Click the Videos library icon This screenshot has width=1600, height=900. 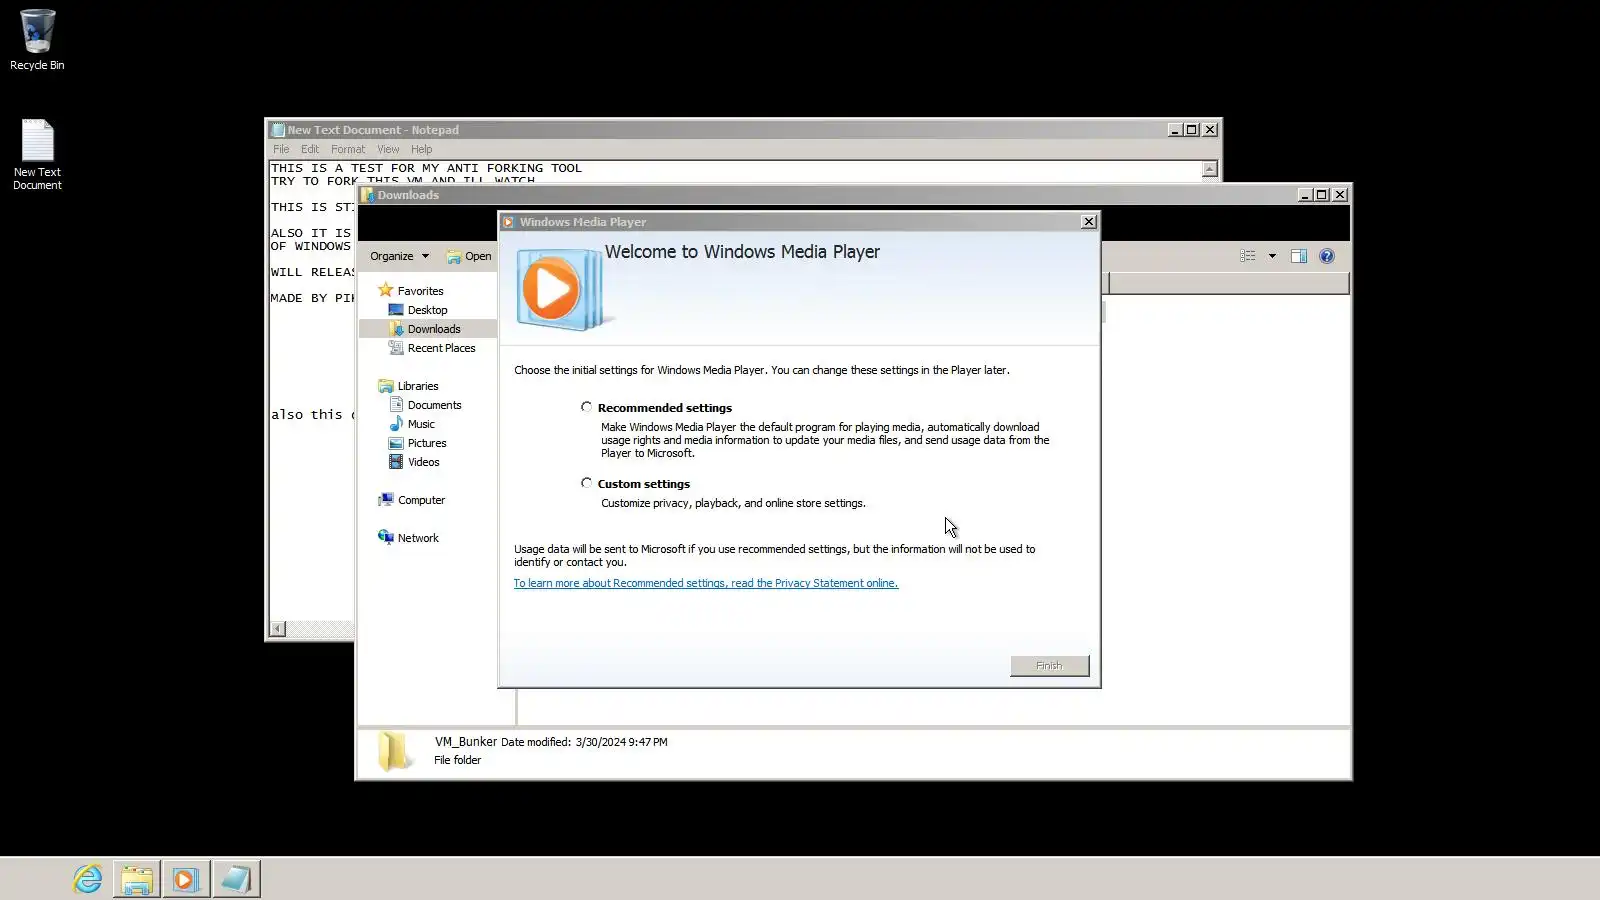pyautogui.click(x=396, y=462)
